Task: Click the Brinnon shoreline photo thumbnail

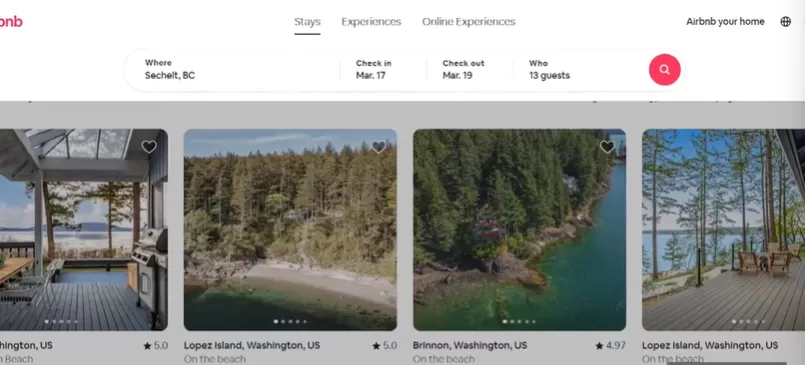Action: [x=519, y=229]
